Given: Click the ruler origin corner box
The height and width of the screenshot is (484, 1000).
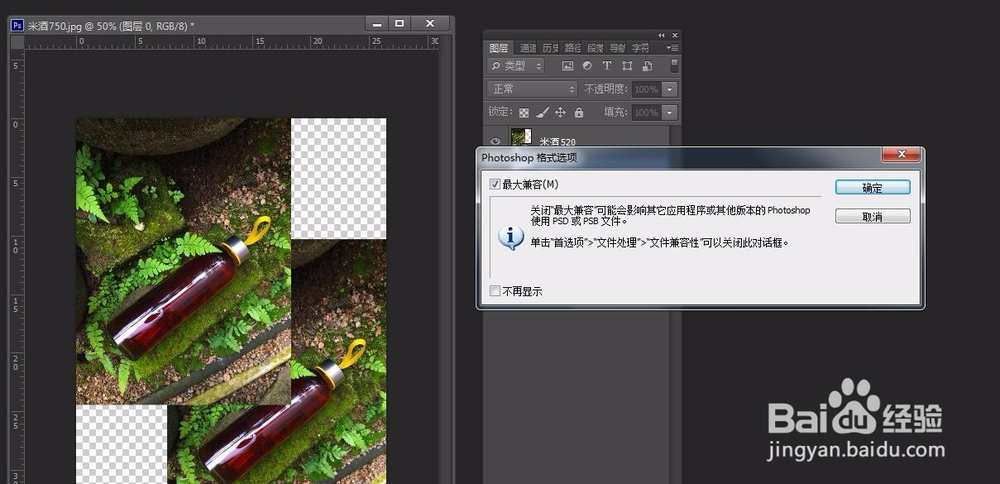Looking at the screenshot, I should pyautogui.click(x=17, y=43).
